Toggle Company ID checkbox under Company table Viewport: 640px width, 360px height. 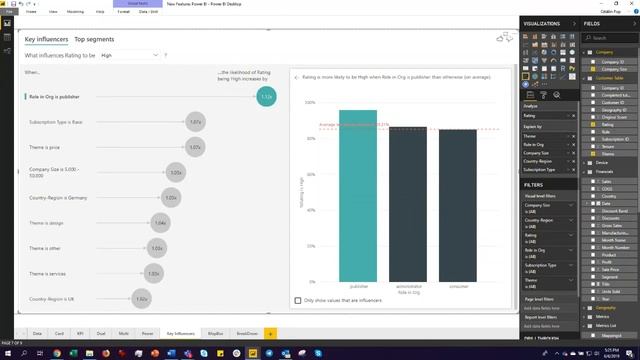point(593,62)
